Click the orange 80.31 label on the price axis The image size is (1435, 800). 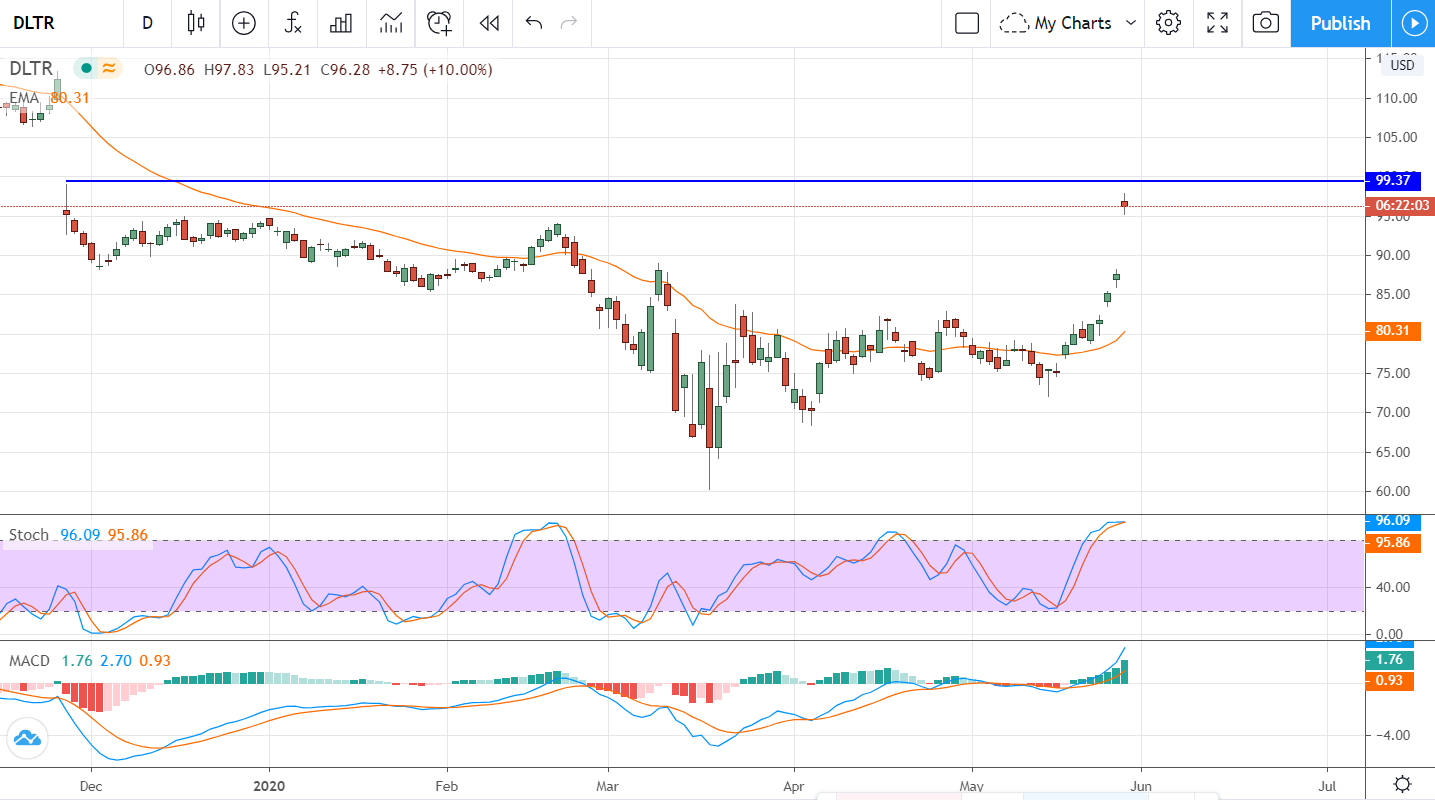1393,331
